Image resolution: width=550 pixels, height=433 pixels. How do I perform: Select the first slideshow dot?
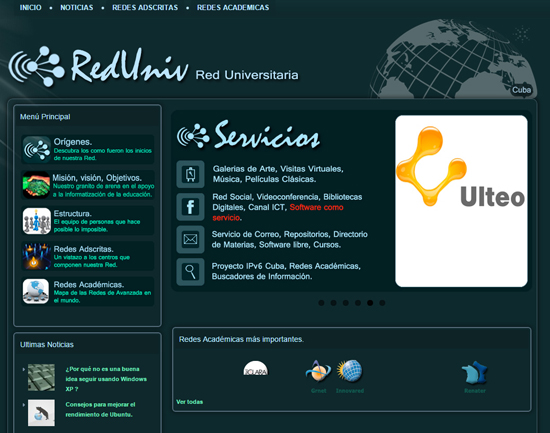coord(321,303)
